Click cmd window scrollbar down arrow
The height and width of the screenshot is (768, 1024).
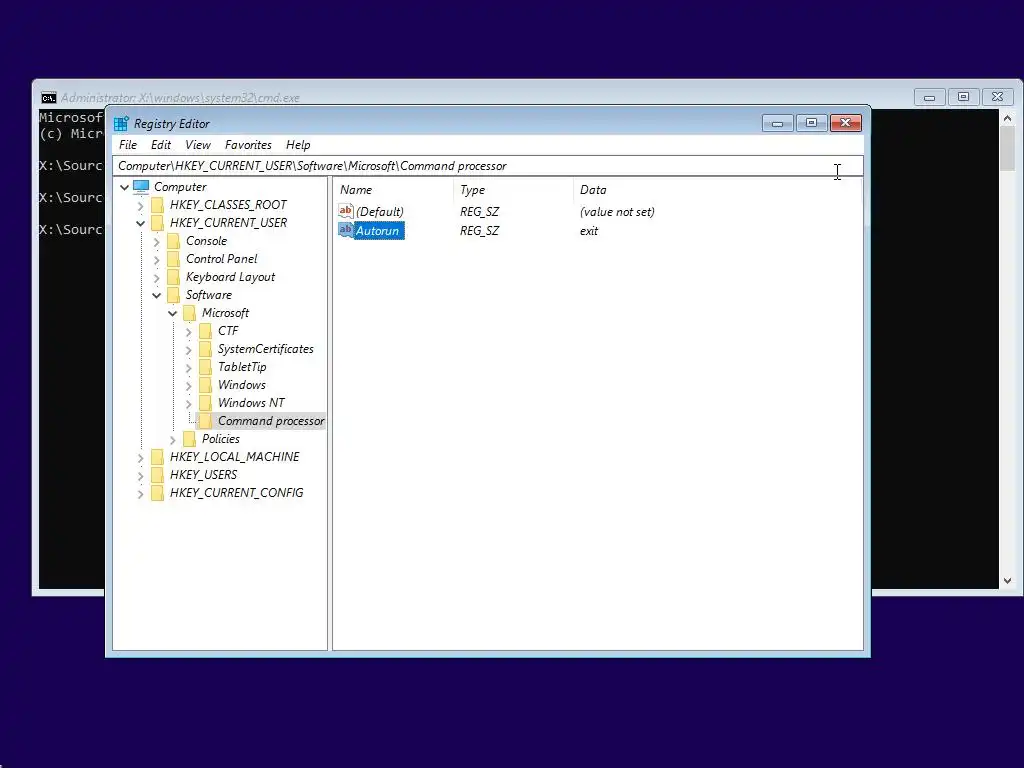1008,580
